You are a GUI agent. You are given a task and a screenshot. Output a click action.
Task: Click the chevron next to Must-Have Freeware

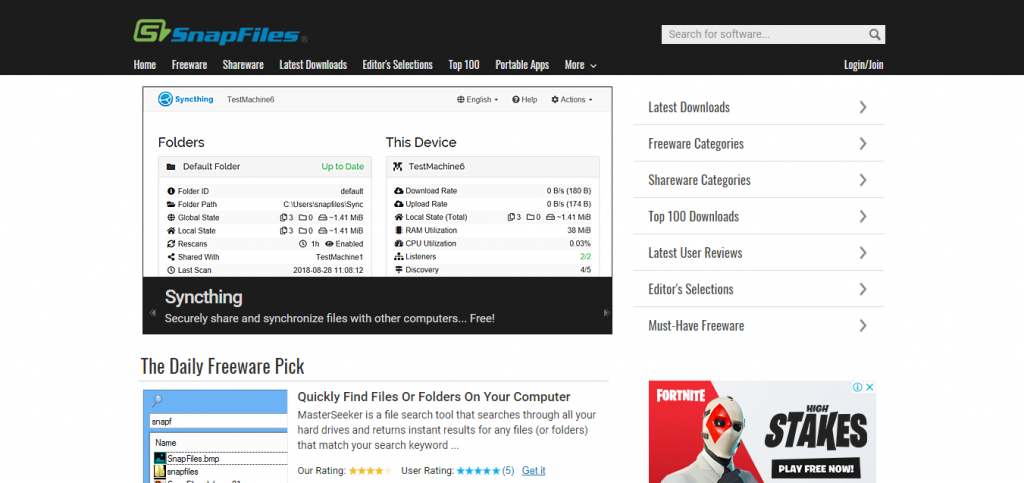(x=863, y=326)
